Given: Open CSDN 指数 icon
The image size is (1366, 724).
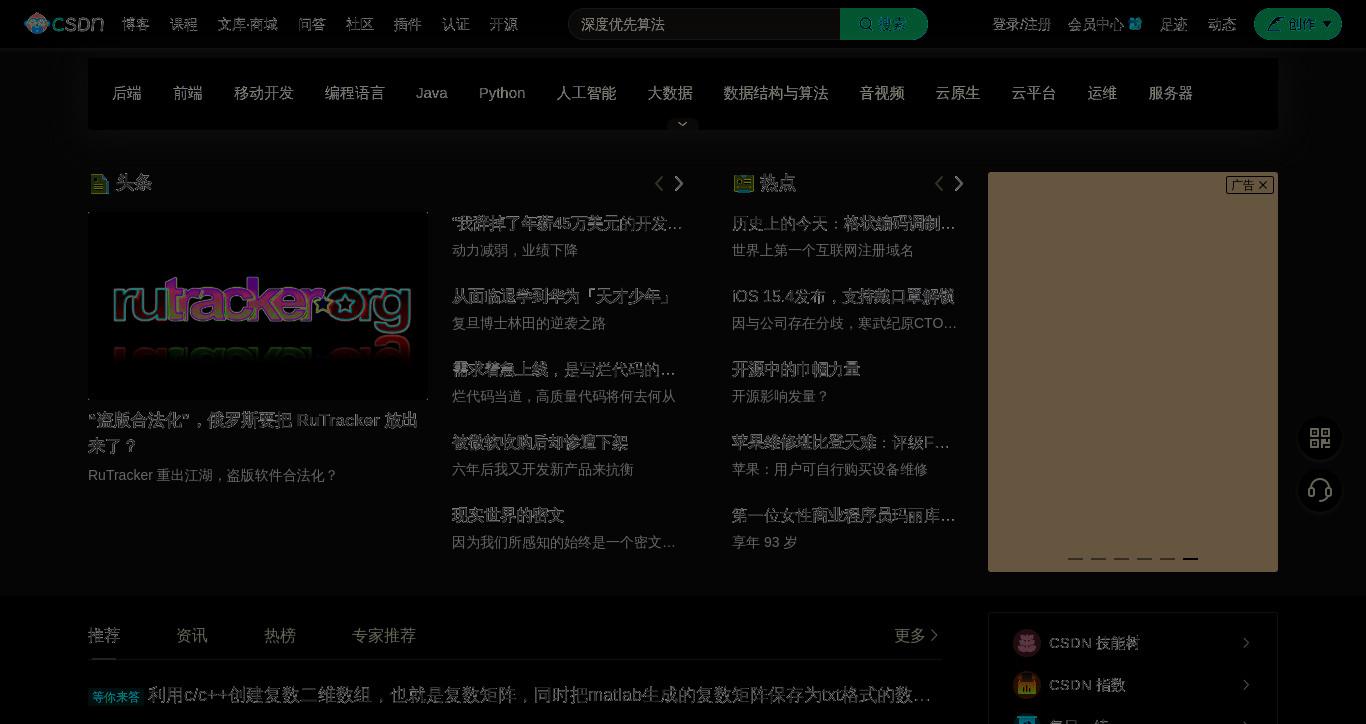Looking at the screenshot, I should [x=1026, y=685].
